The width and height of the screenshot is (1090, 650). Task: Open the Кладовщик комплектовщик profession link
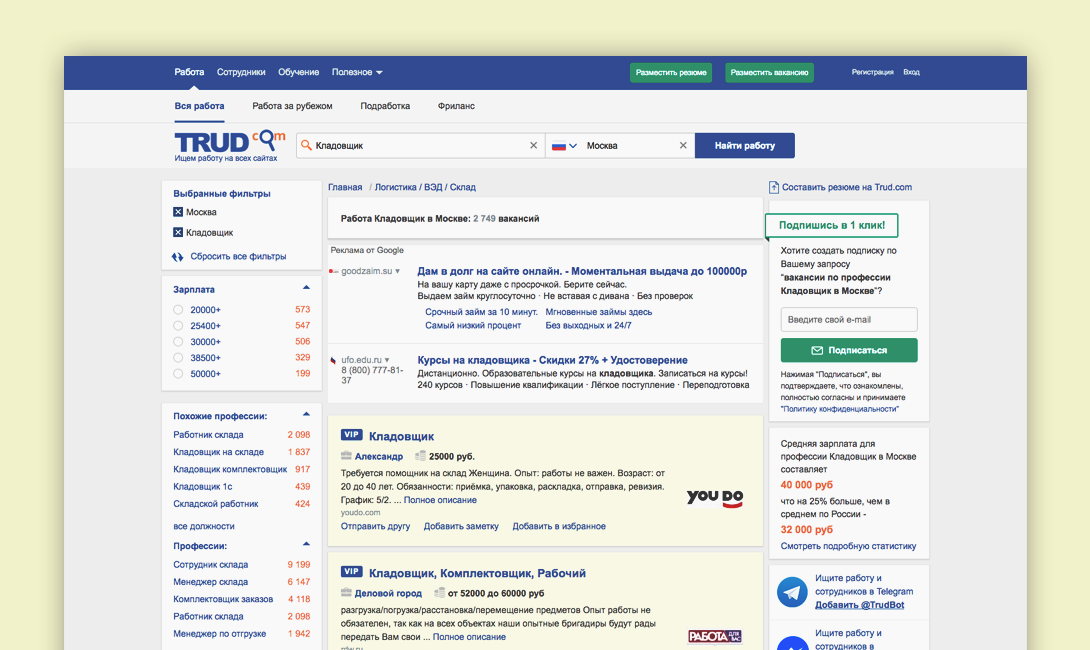point(230,469)
